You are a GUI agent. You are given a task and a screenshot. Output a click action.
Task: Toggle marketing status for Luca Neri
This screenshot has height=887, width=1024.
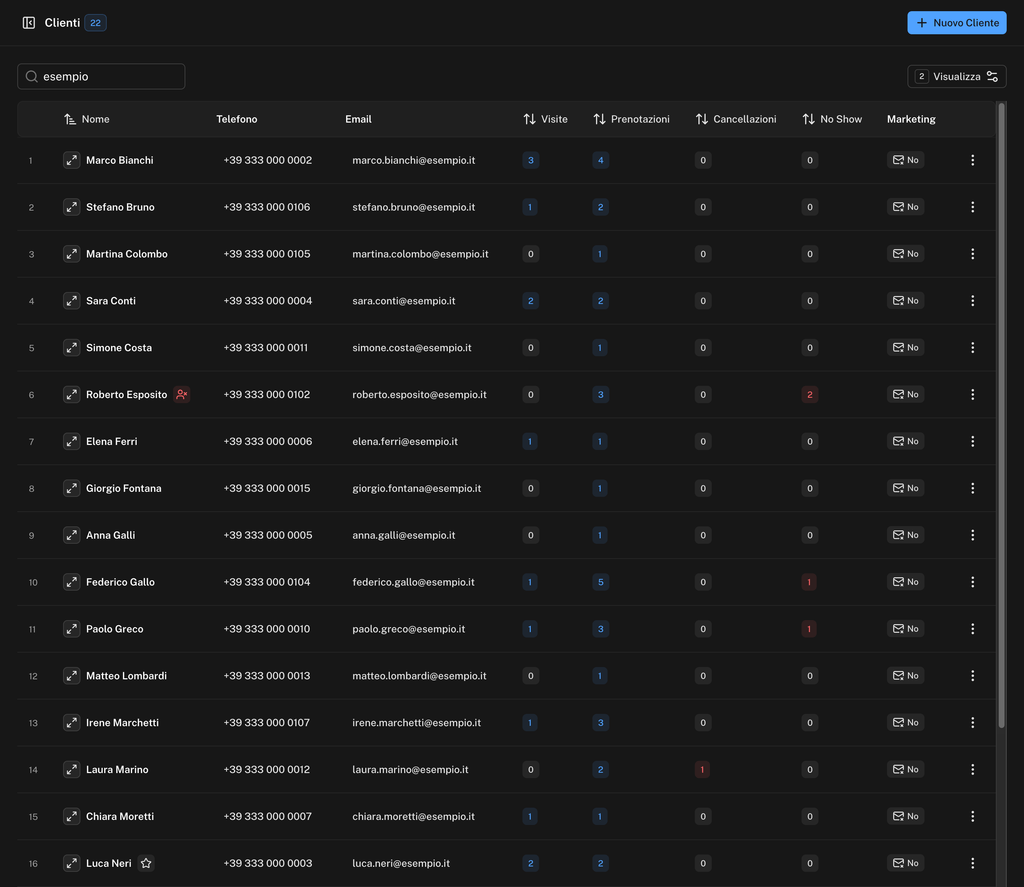point(905,863)
